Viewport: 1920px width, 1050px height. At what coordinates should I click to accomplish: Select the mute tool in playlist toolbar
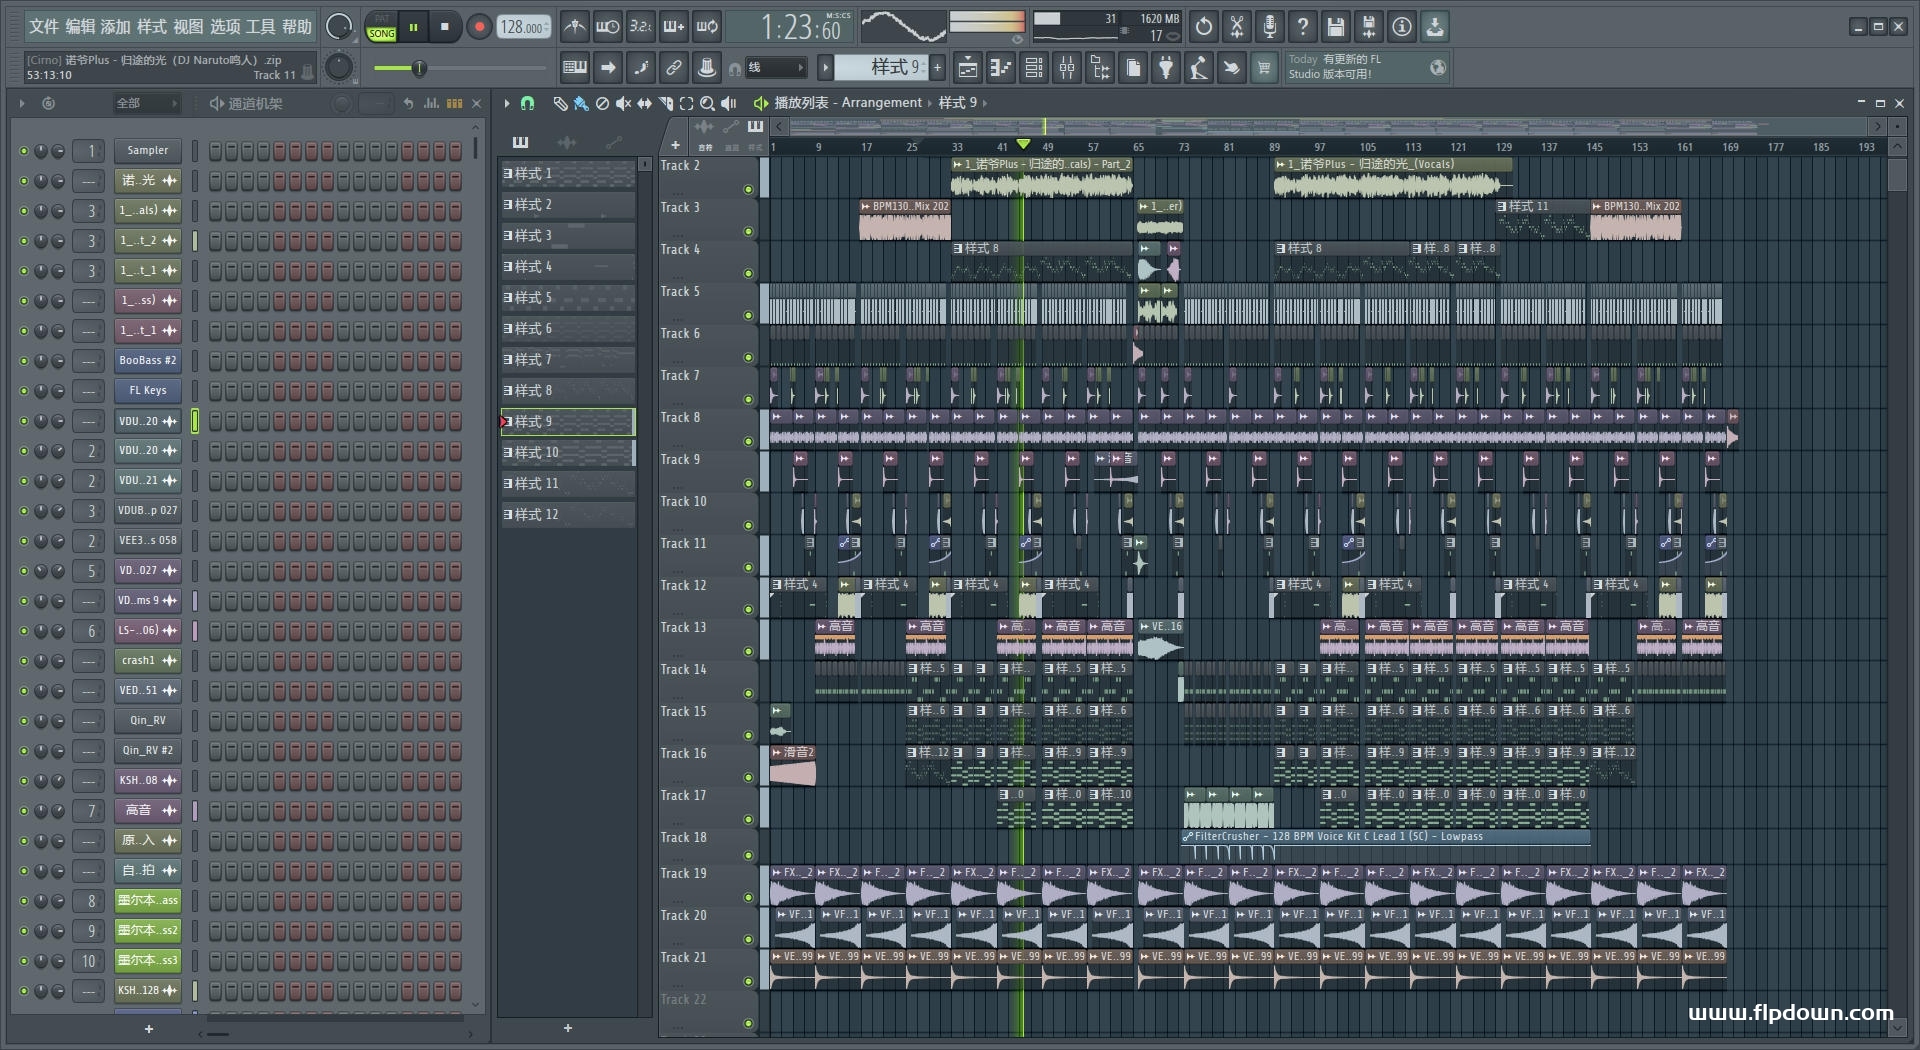[623, 103]
